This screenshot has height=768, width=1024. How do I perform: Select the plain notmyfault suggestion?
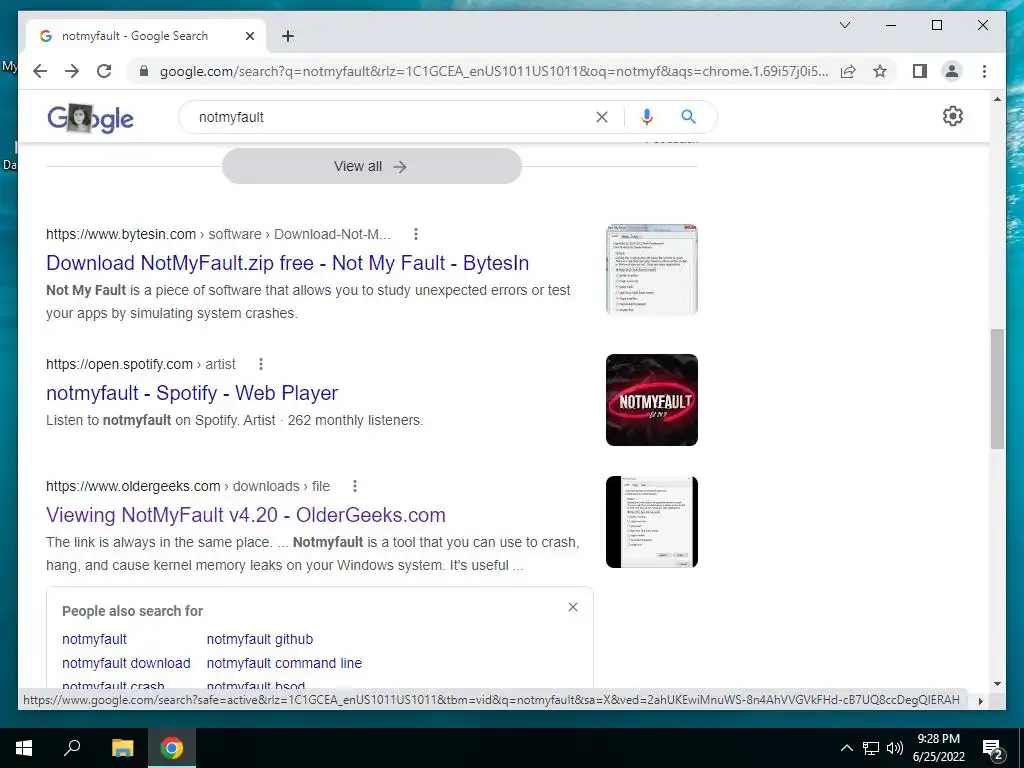(94, 639)
